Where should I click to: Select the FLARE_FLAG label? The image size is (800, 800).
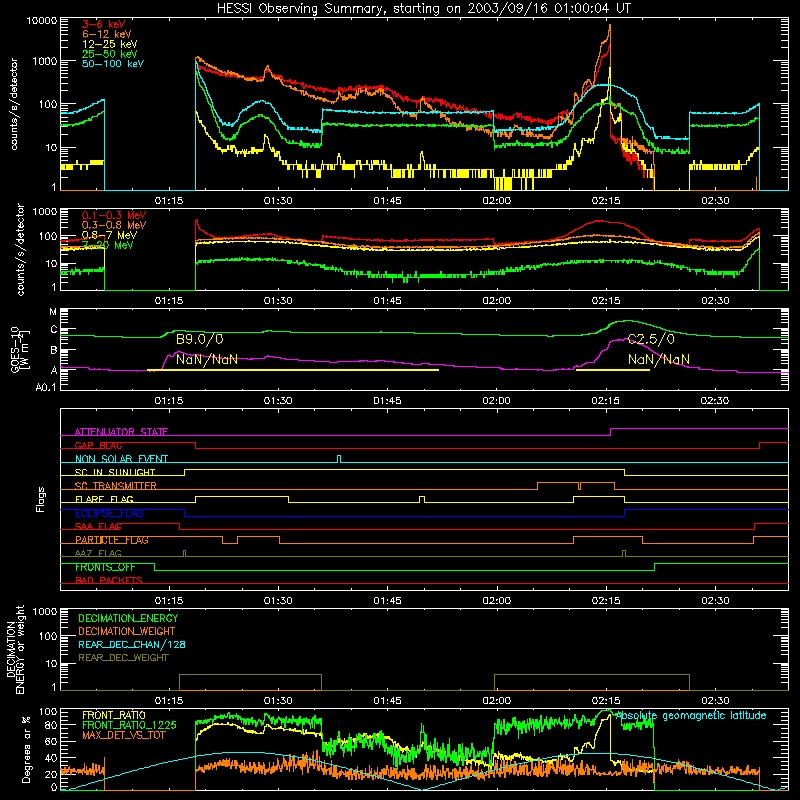(104, 499)
